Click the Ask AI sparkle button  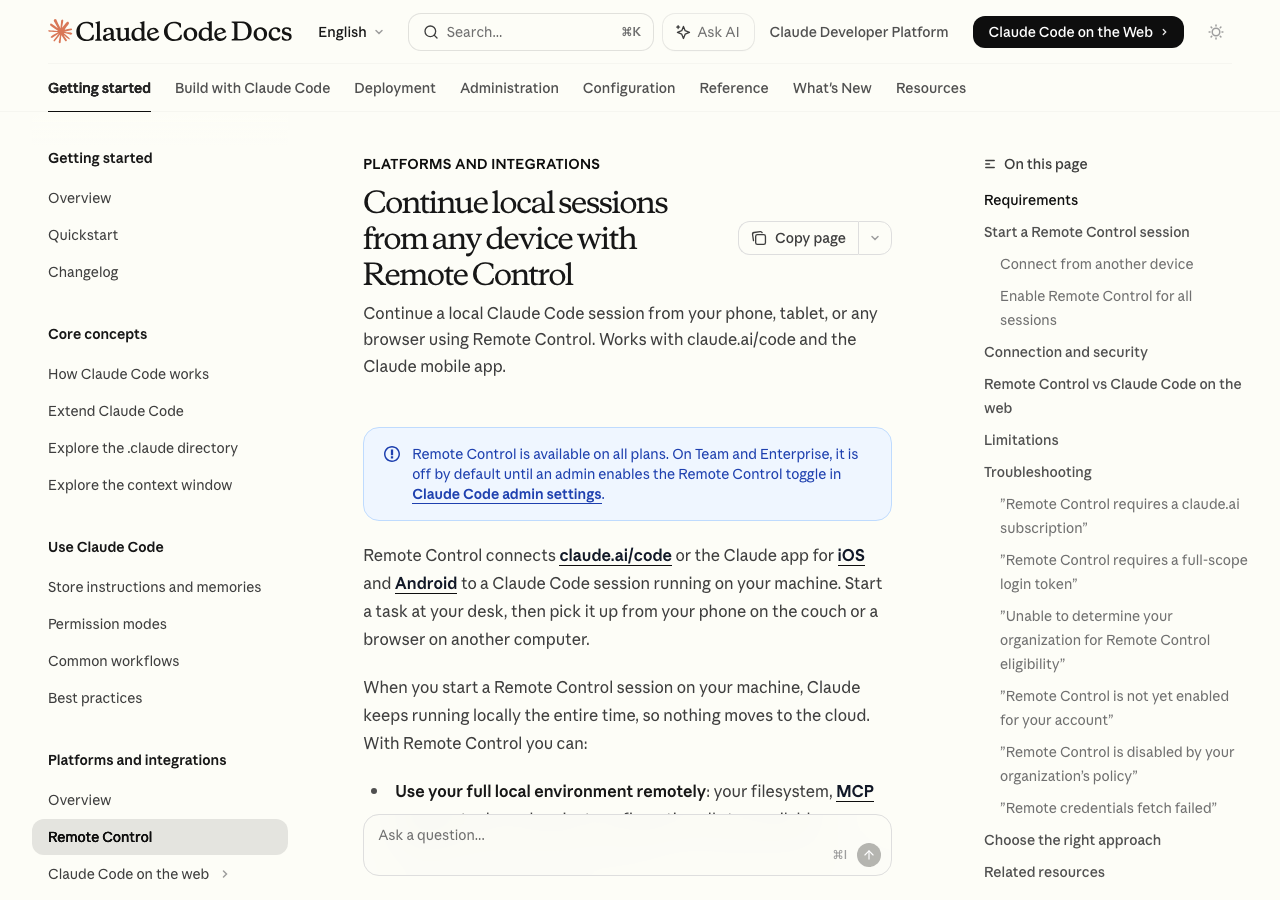click(708, 32)
